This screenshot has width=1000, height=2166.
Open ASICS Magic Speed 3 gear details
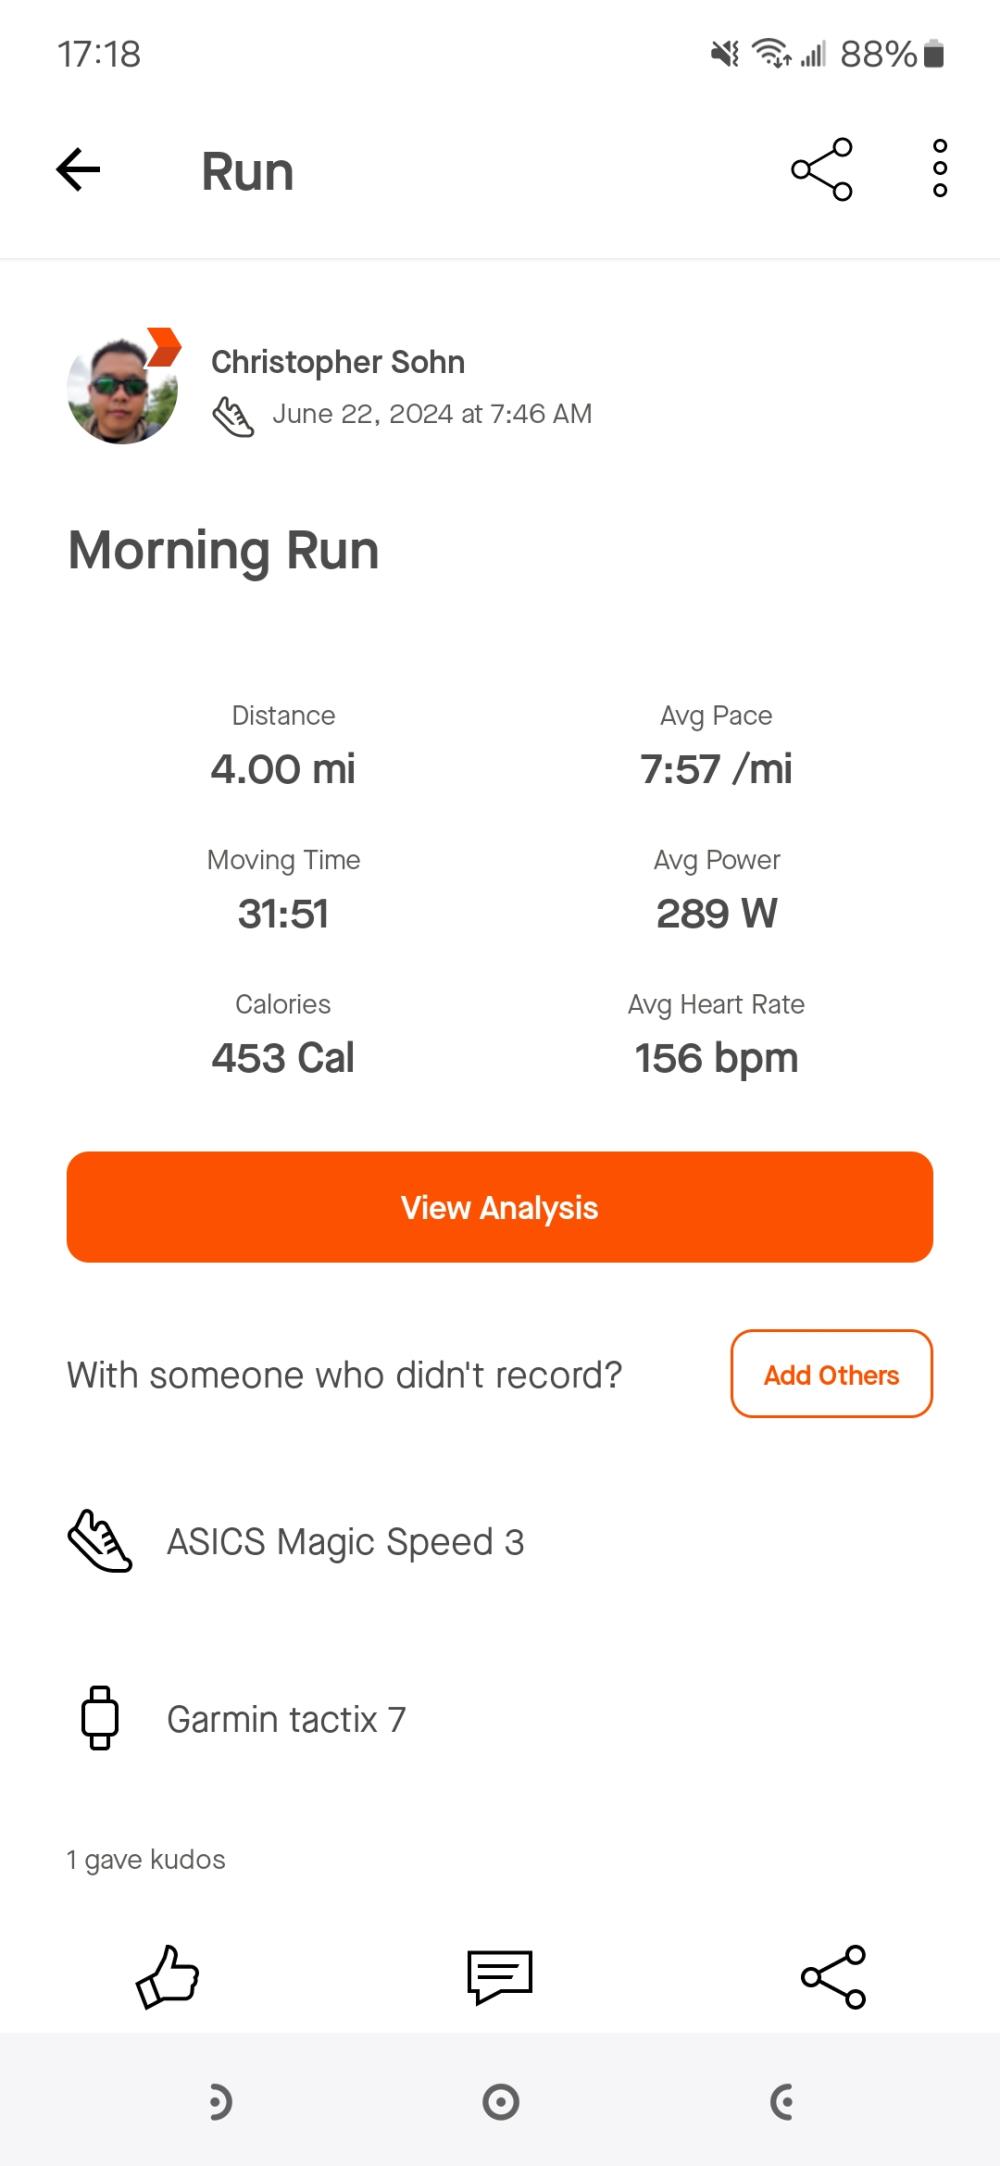345,1542
